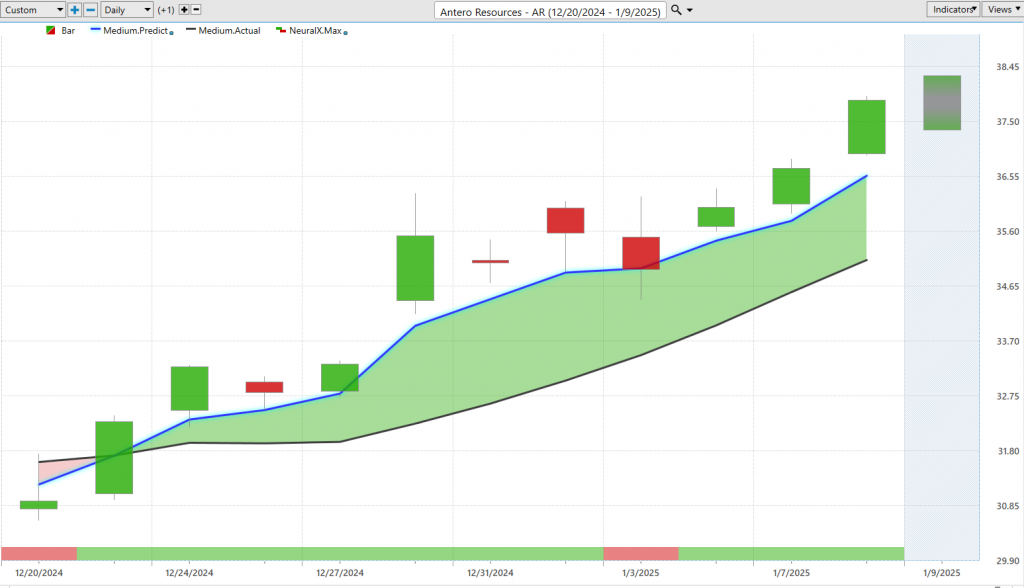Click the 33.70 price axis label
Image resolution: width=1024 pixels, height=588 pixels.
(x=1007, y=341)
